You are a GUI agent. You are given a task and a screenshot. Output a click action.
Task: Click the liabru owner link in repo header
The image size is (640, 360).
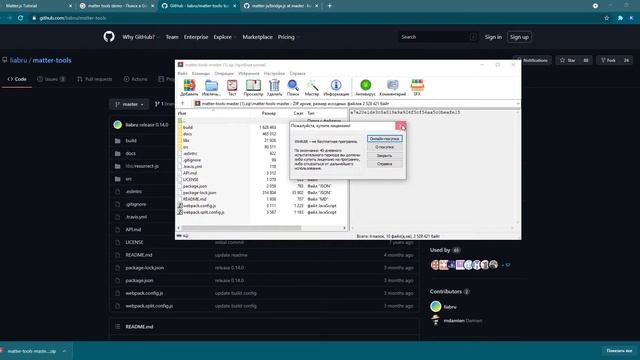point(18,60)
